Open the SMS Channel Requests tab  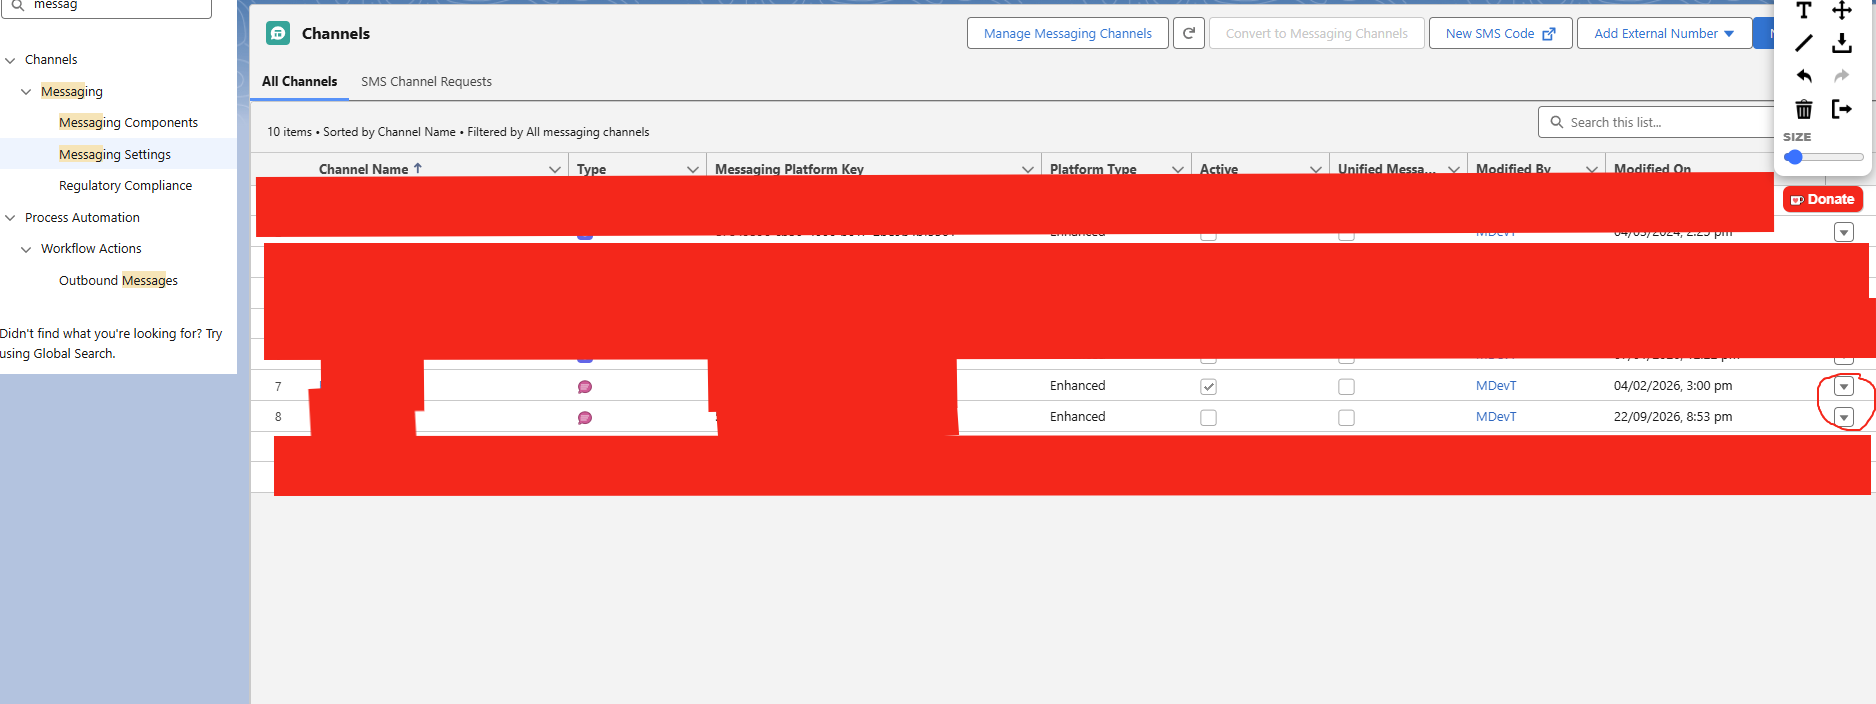426,81
